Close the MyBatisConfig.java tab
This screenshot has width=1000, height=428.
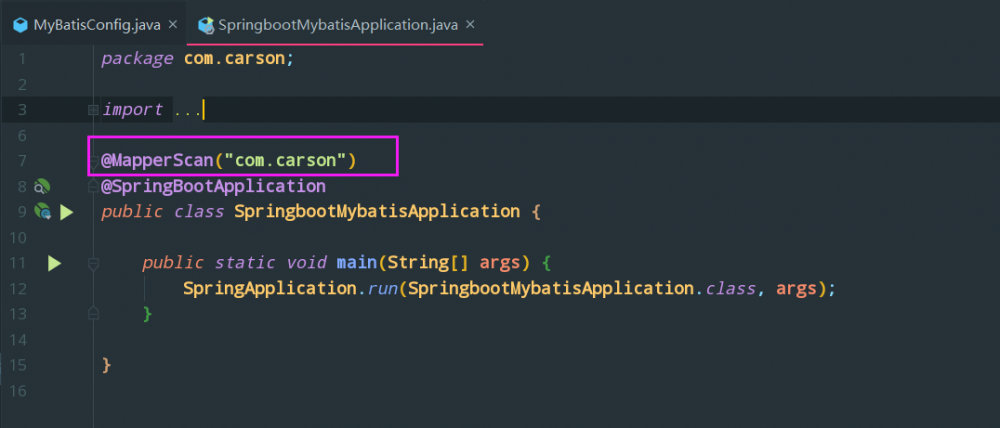pyautogui.click(x=172, y=25)
